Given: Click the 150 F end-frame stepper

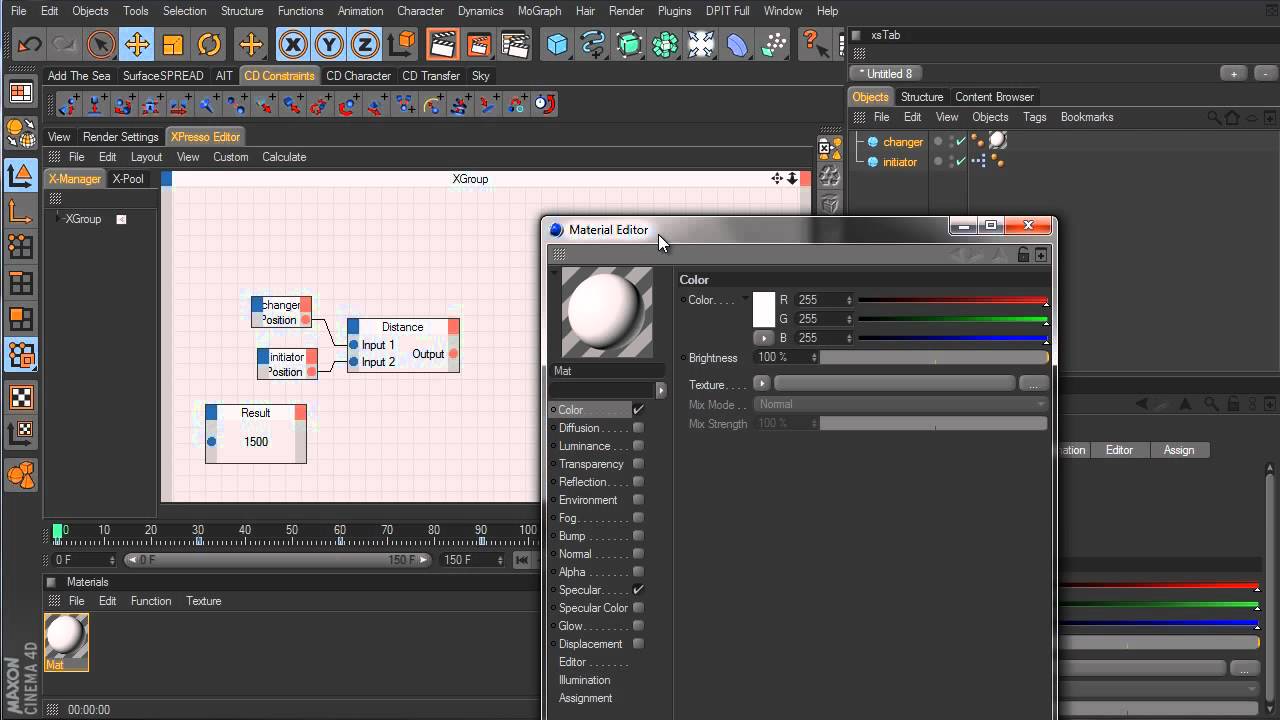Looking at the screenshot, I should point(501,560).
